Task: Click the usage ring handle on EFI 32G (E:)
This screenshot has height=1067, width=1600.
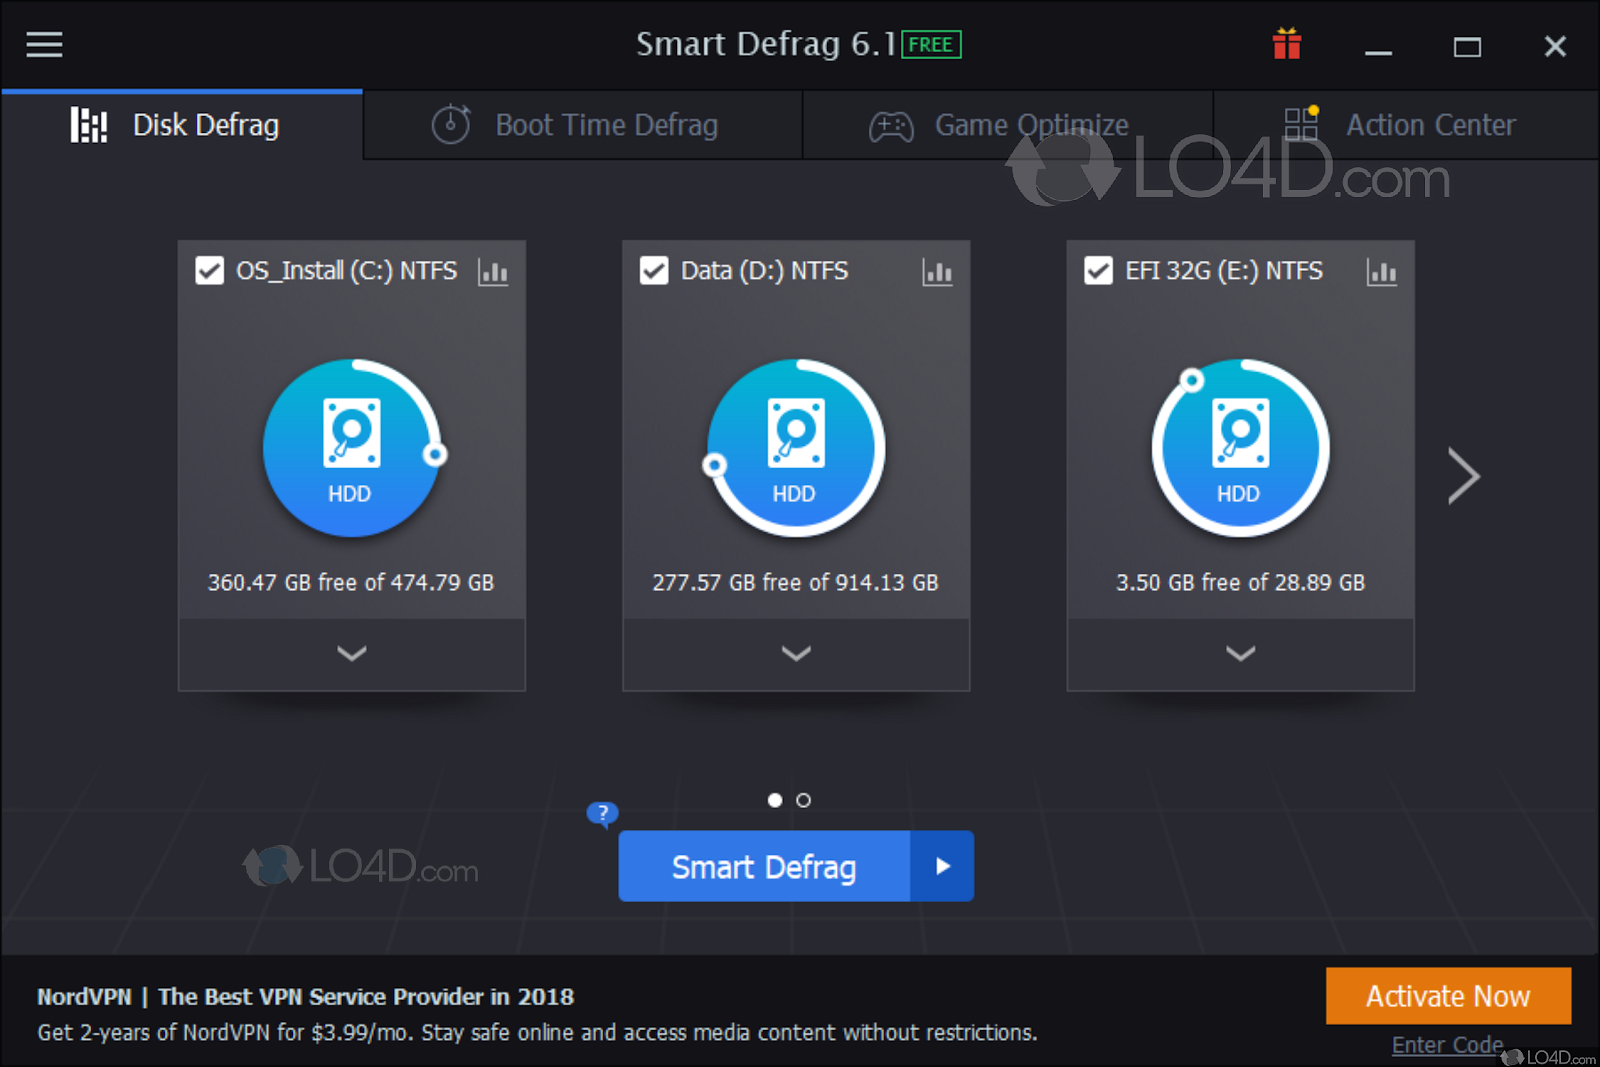Action: click(x=1191, y=380)
